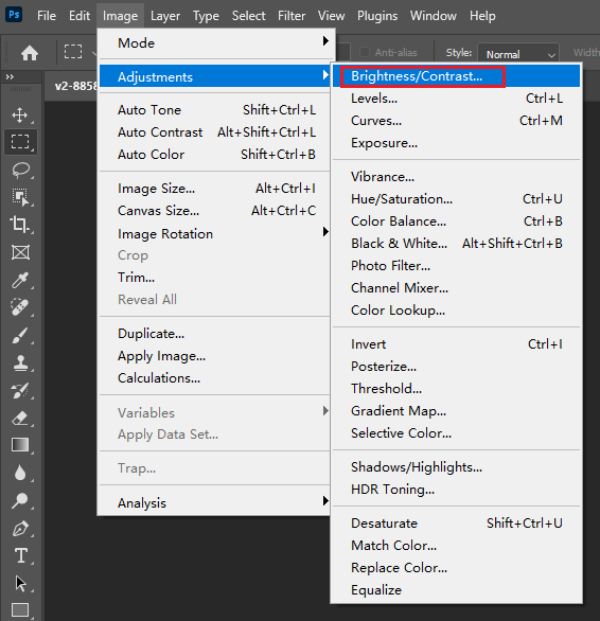
Task: Select the Move tool
Action: (20, 115)
